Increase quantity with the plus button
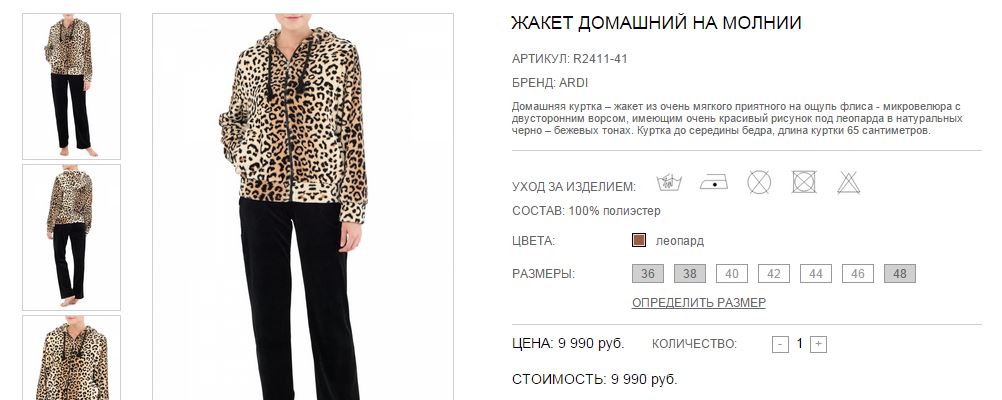 point(819,344)
